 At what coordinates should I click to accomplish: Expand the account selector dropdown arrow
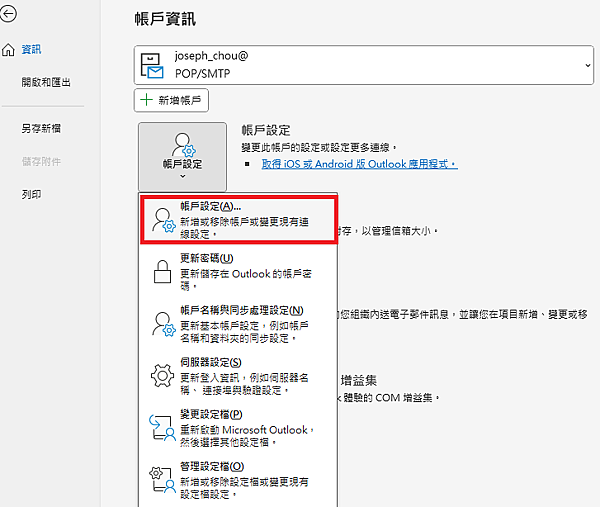(x=588, y=65)
